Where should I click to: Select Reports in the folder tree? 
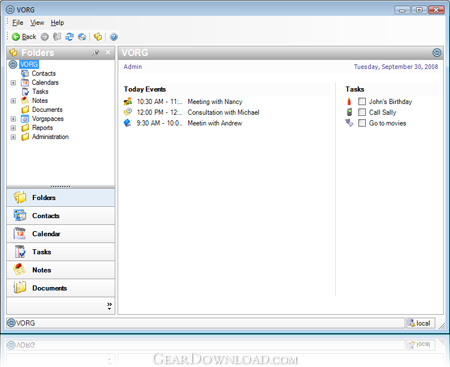42,128
